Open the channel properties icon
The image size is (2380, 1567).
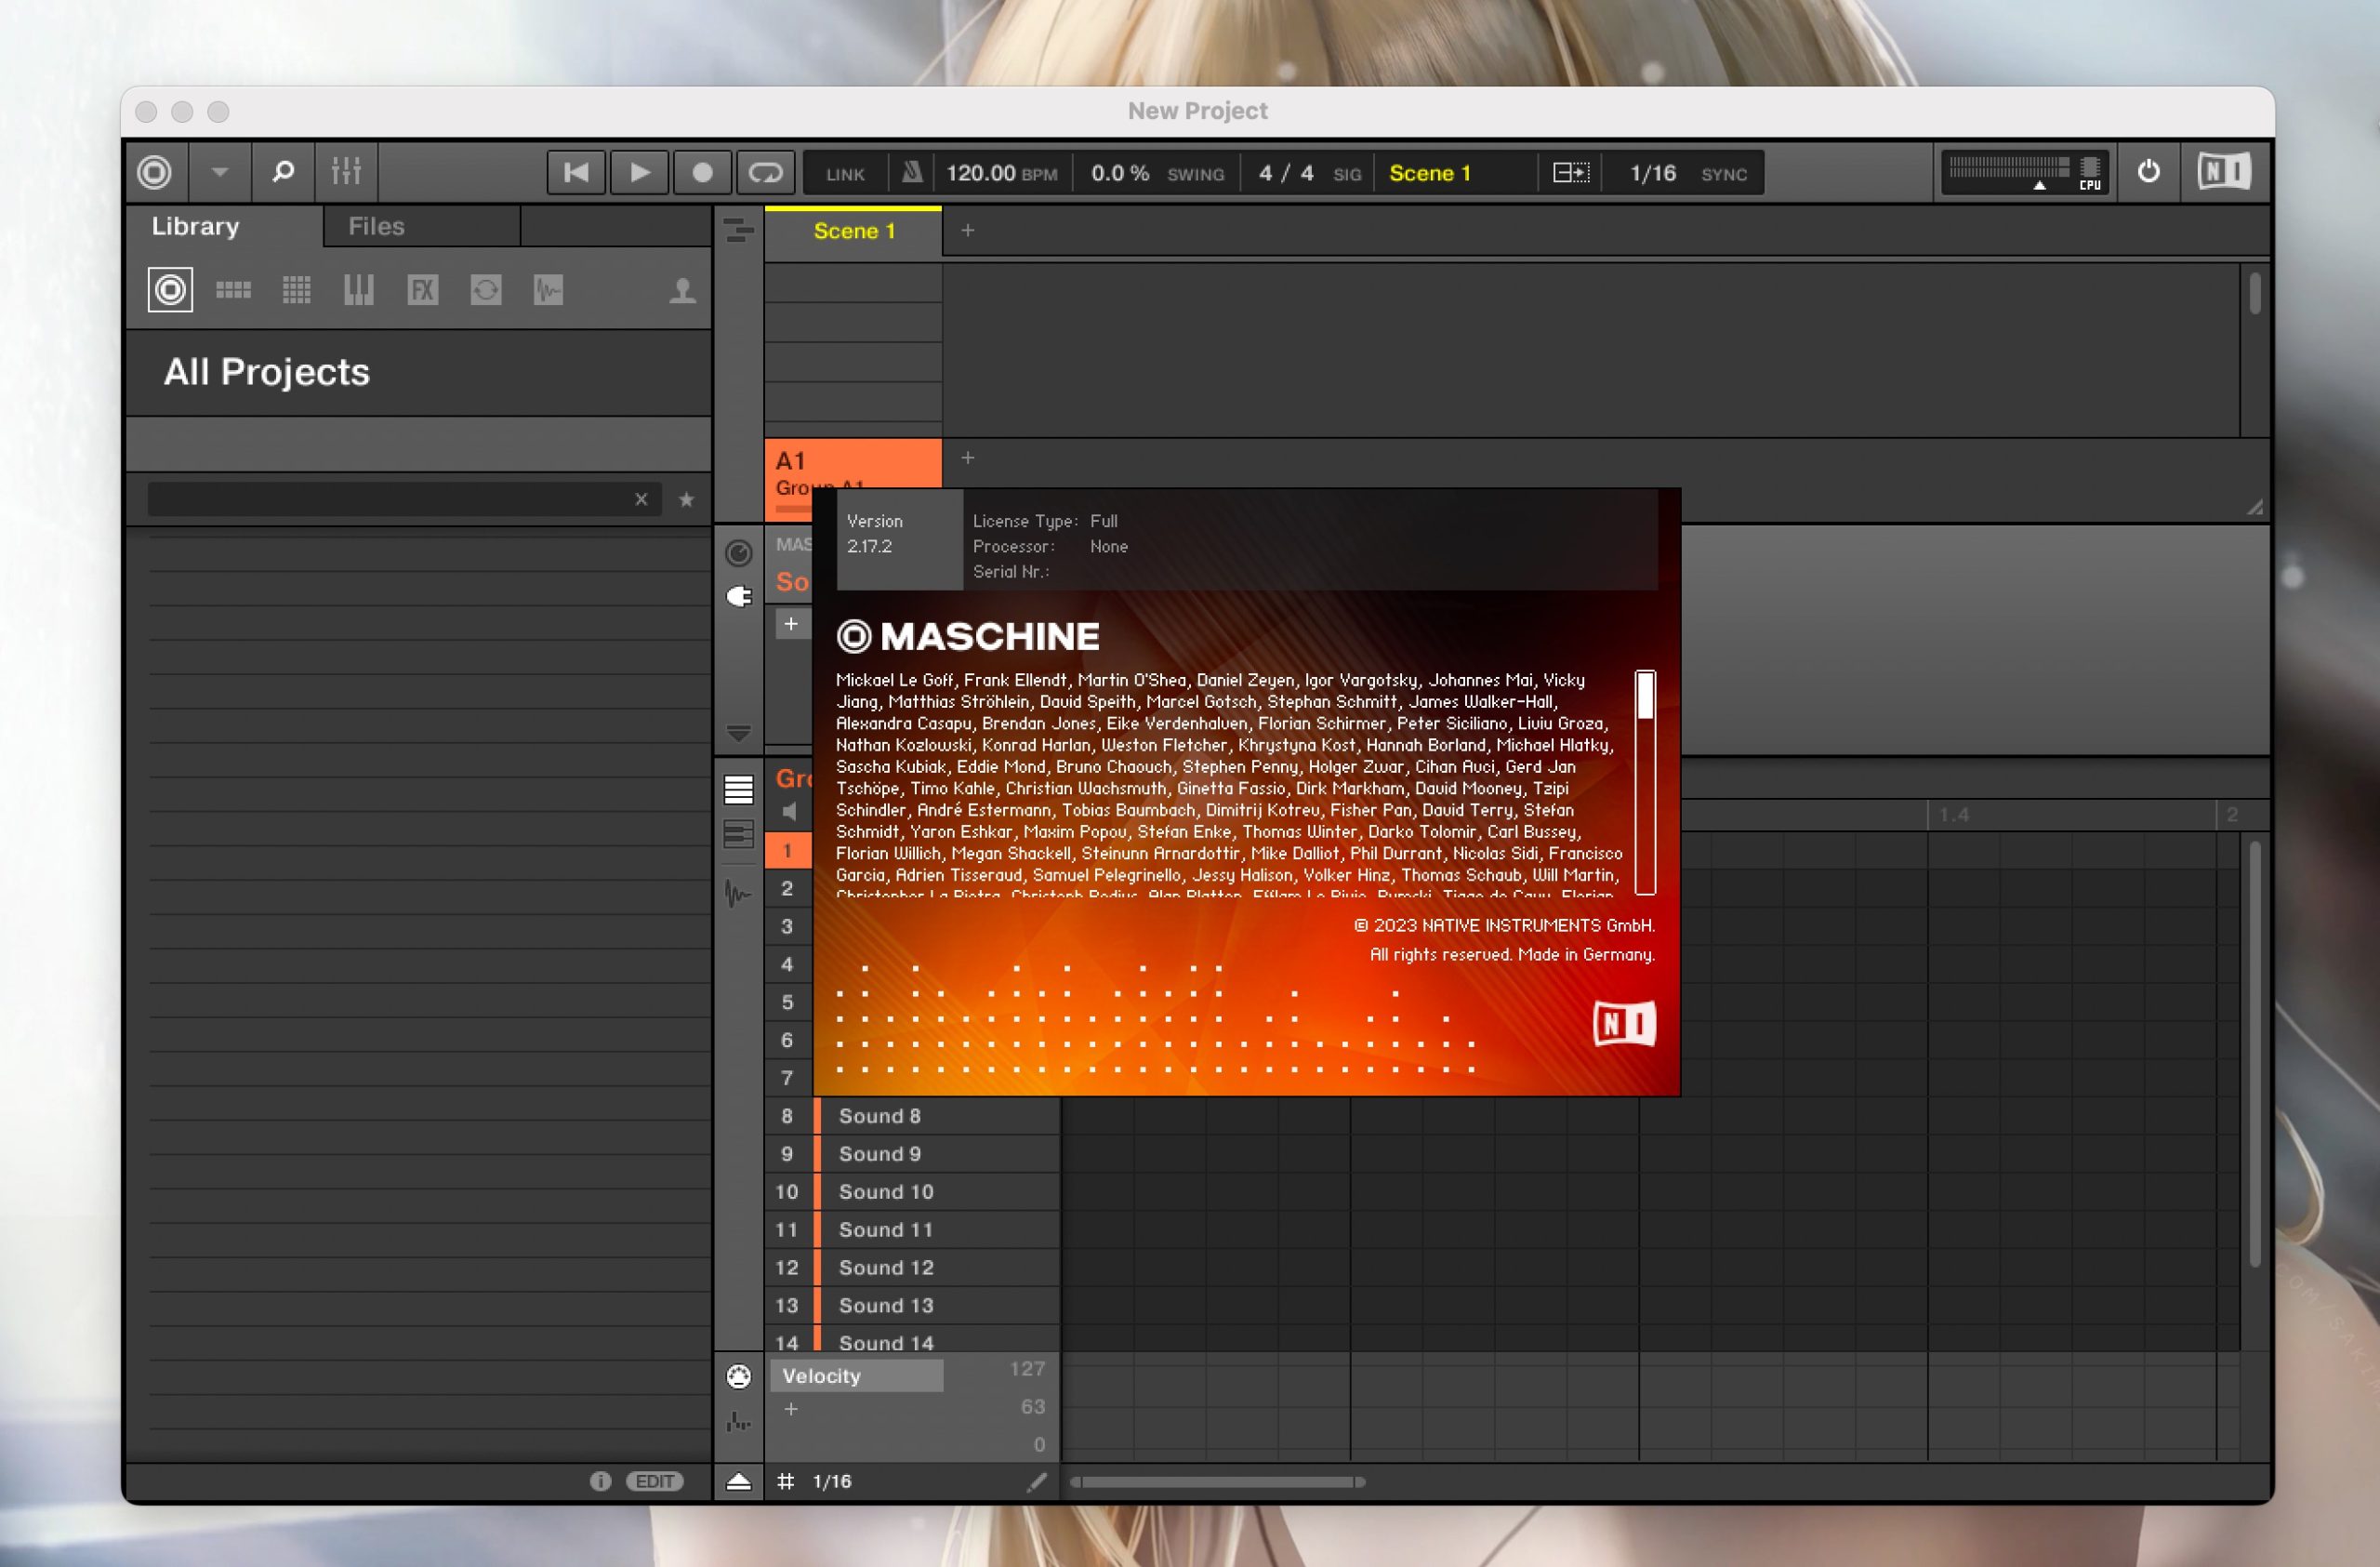pos(738,553)
